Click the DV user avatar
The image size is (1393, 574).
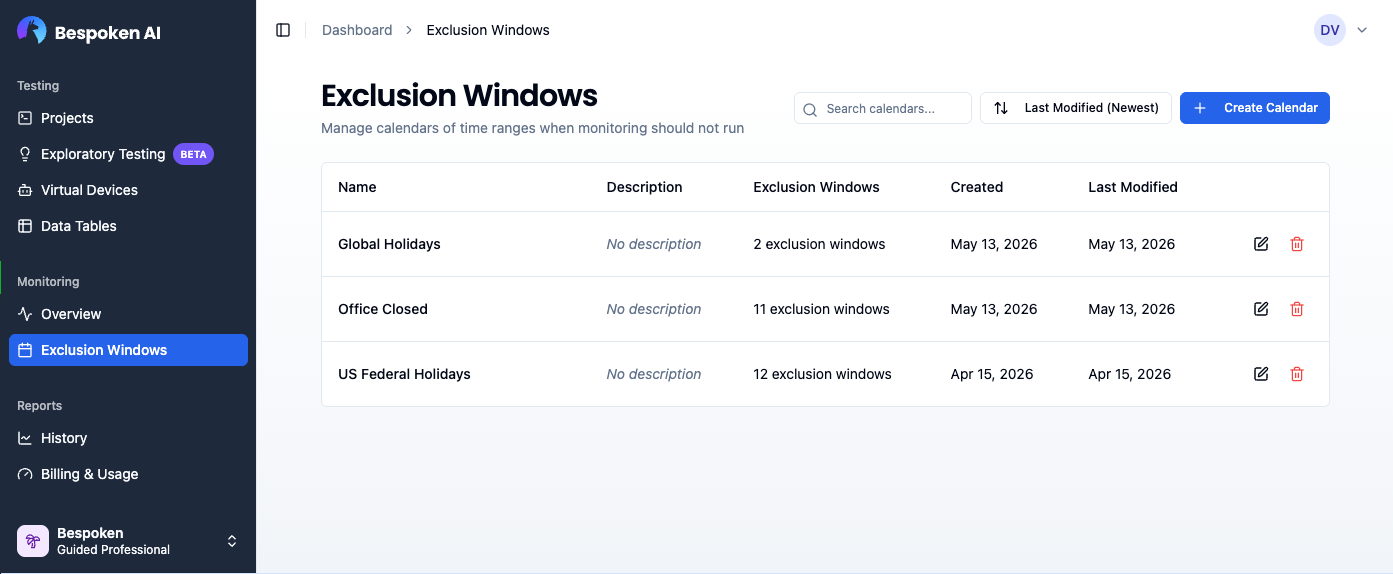pyautogui.click(x=1330, y=30)
